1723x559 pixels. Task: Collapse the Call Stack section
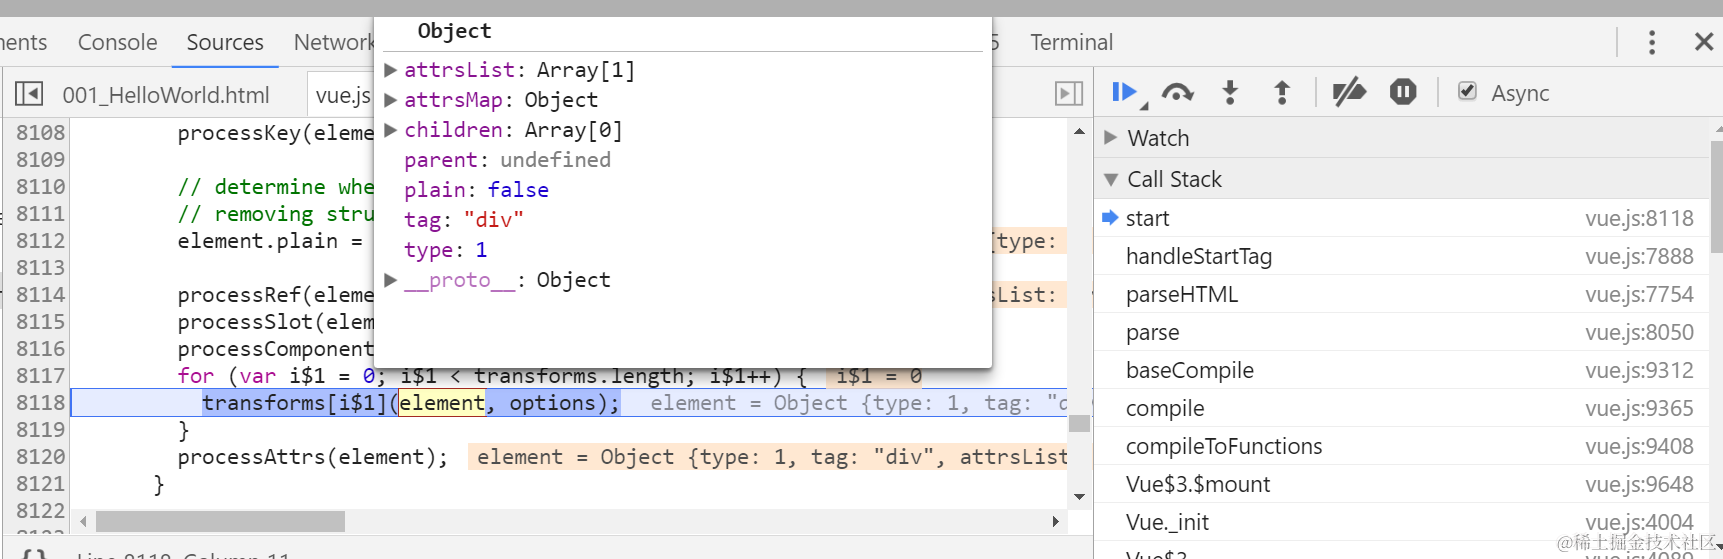pos(1110,180)
